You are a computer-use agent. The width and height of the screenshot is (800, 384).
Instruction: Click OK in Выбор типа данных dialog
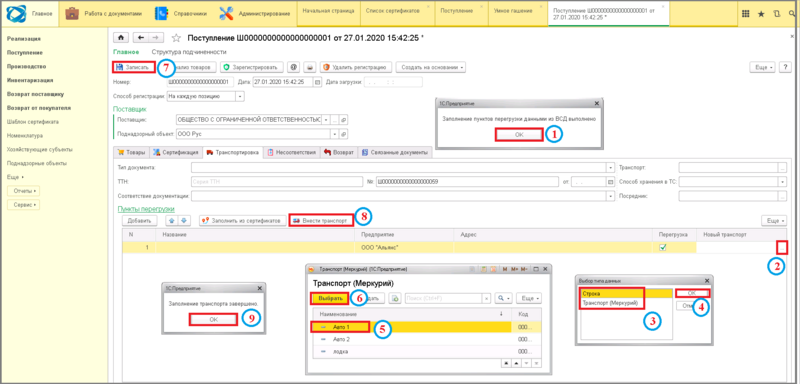point(692,293)
